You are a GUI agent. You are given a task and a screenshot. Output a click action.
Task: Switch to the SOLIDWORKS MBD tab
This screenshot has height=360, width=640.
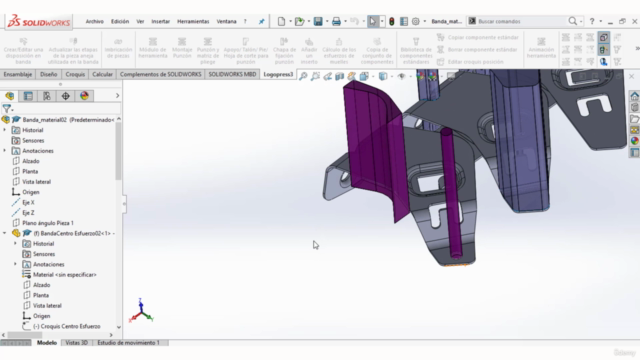(232, 74)
